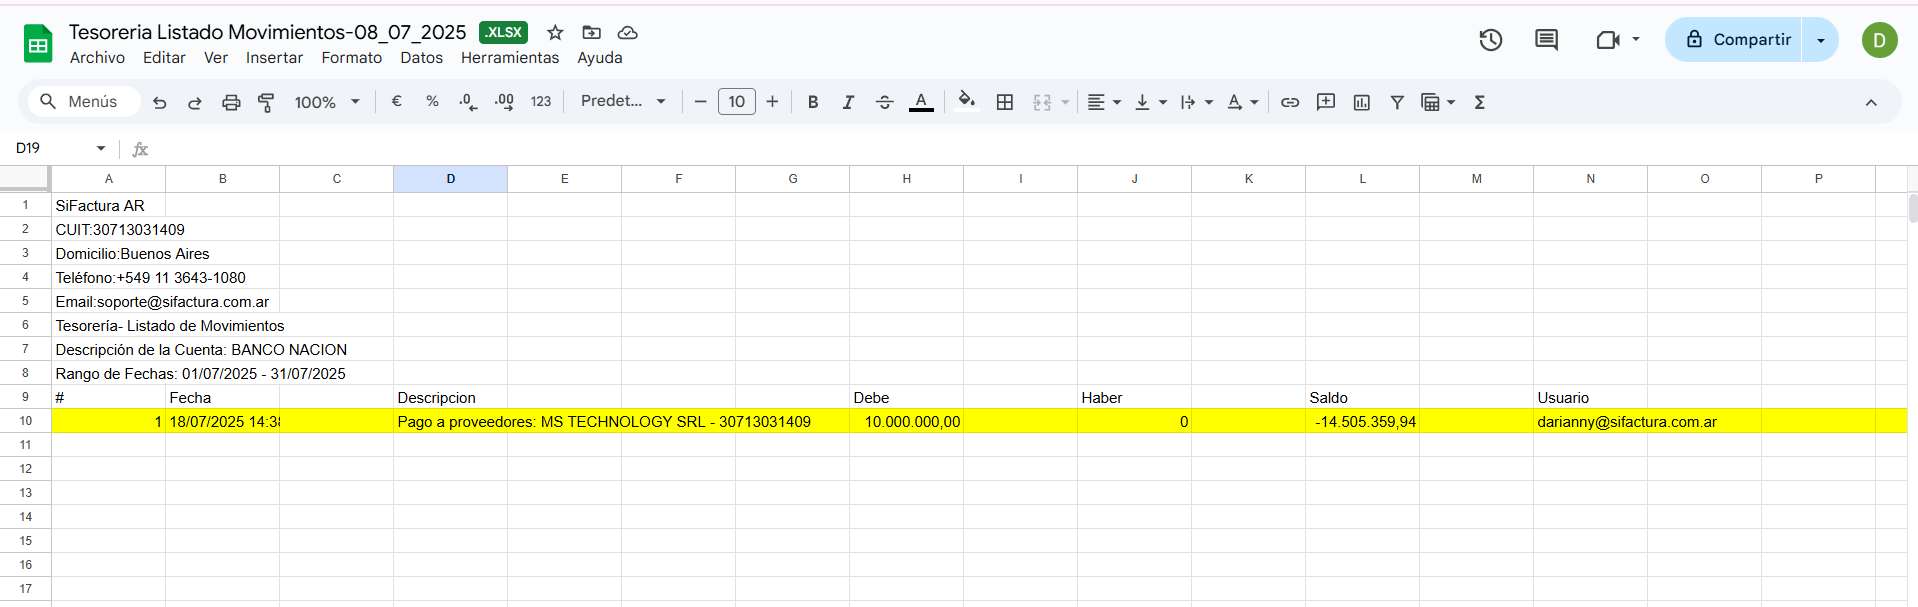Expand the video call options arrow

click(x=1636, y=40)
